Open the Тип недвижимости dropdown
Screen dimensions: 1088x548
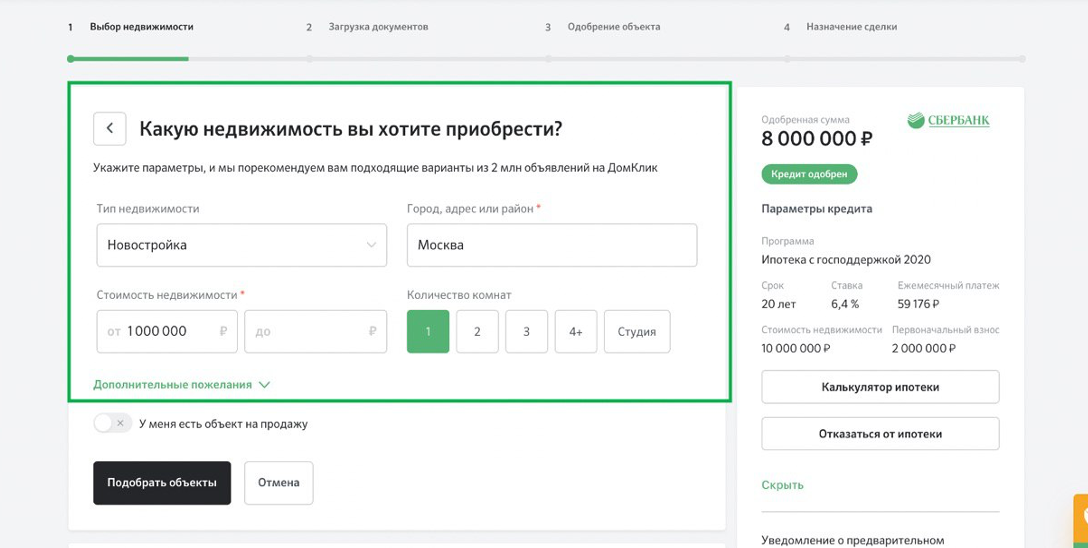pyautogui.click(x=241, y=245)
